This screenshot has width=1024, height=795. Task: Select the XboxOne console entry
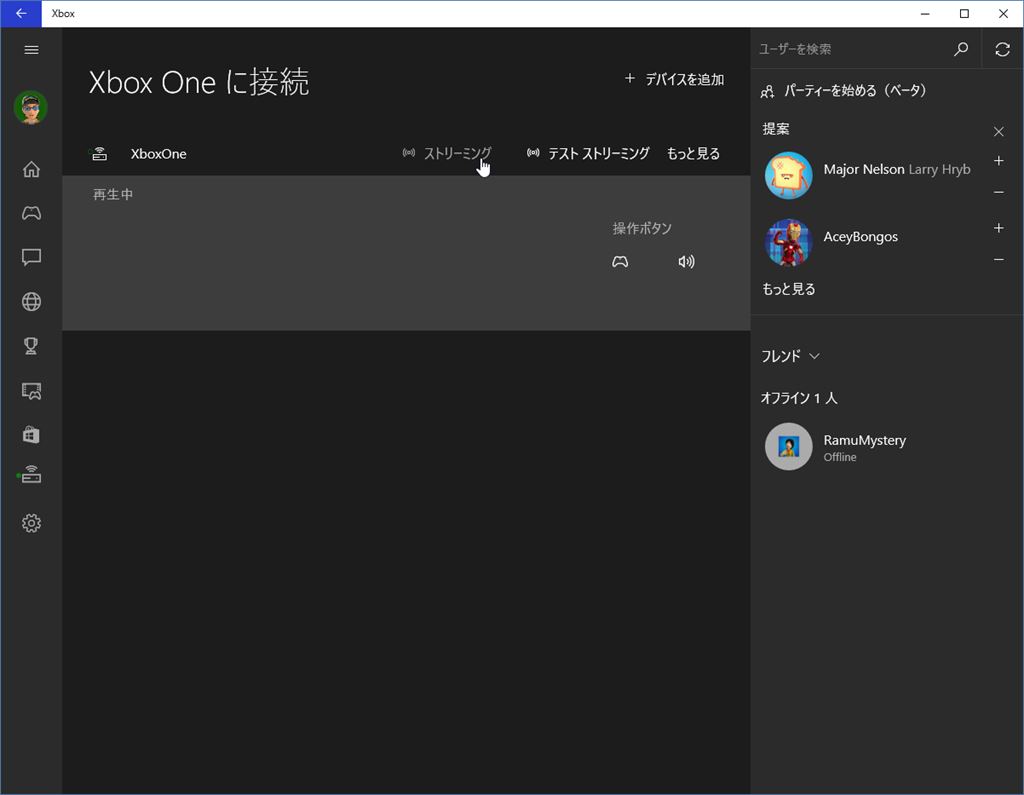click(x=158, y=154)
